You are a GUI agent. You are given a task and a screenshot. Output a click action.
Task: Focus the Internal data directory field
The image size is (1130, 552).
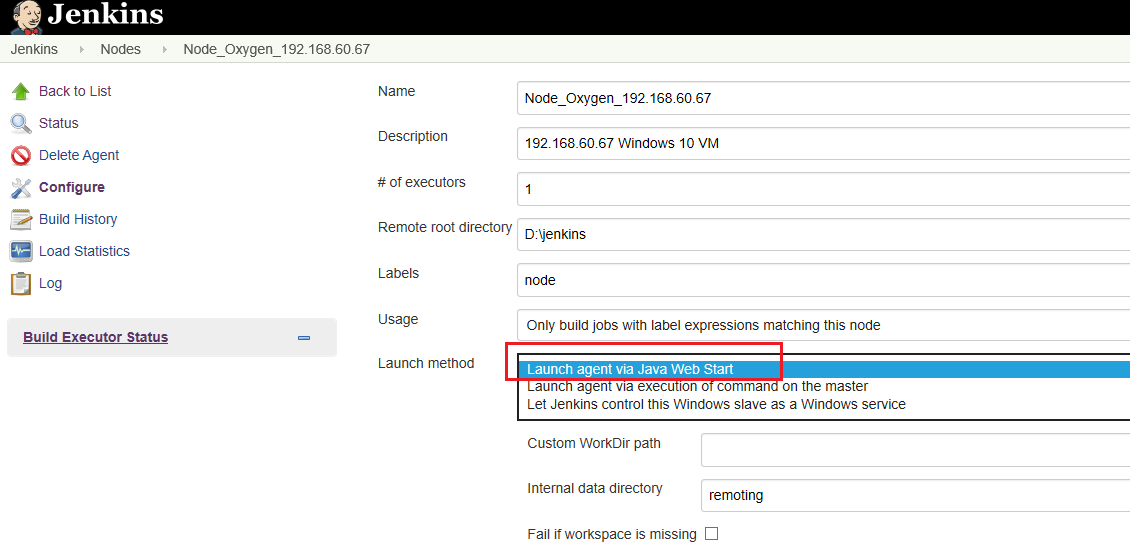pos(915,495)
